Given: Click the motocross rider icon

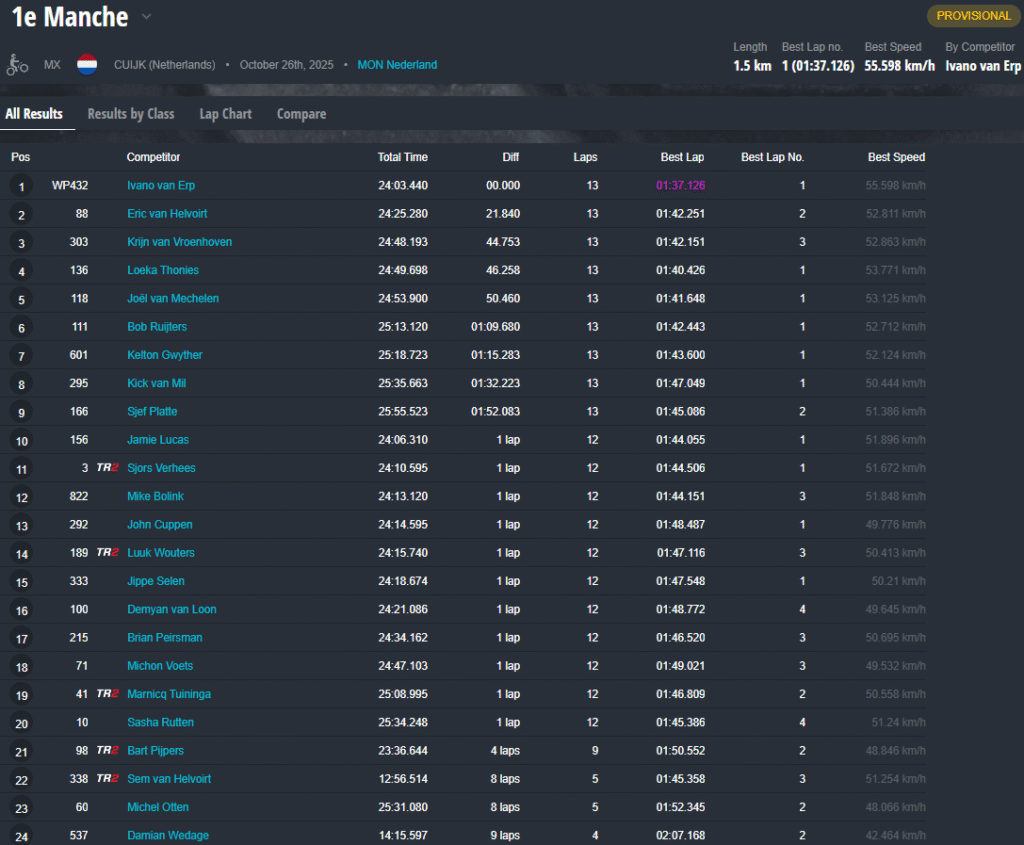Looking at the screenshot, I should [17, 65].
